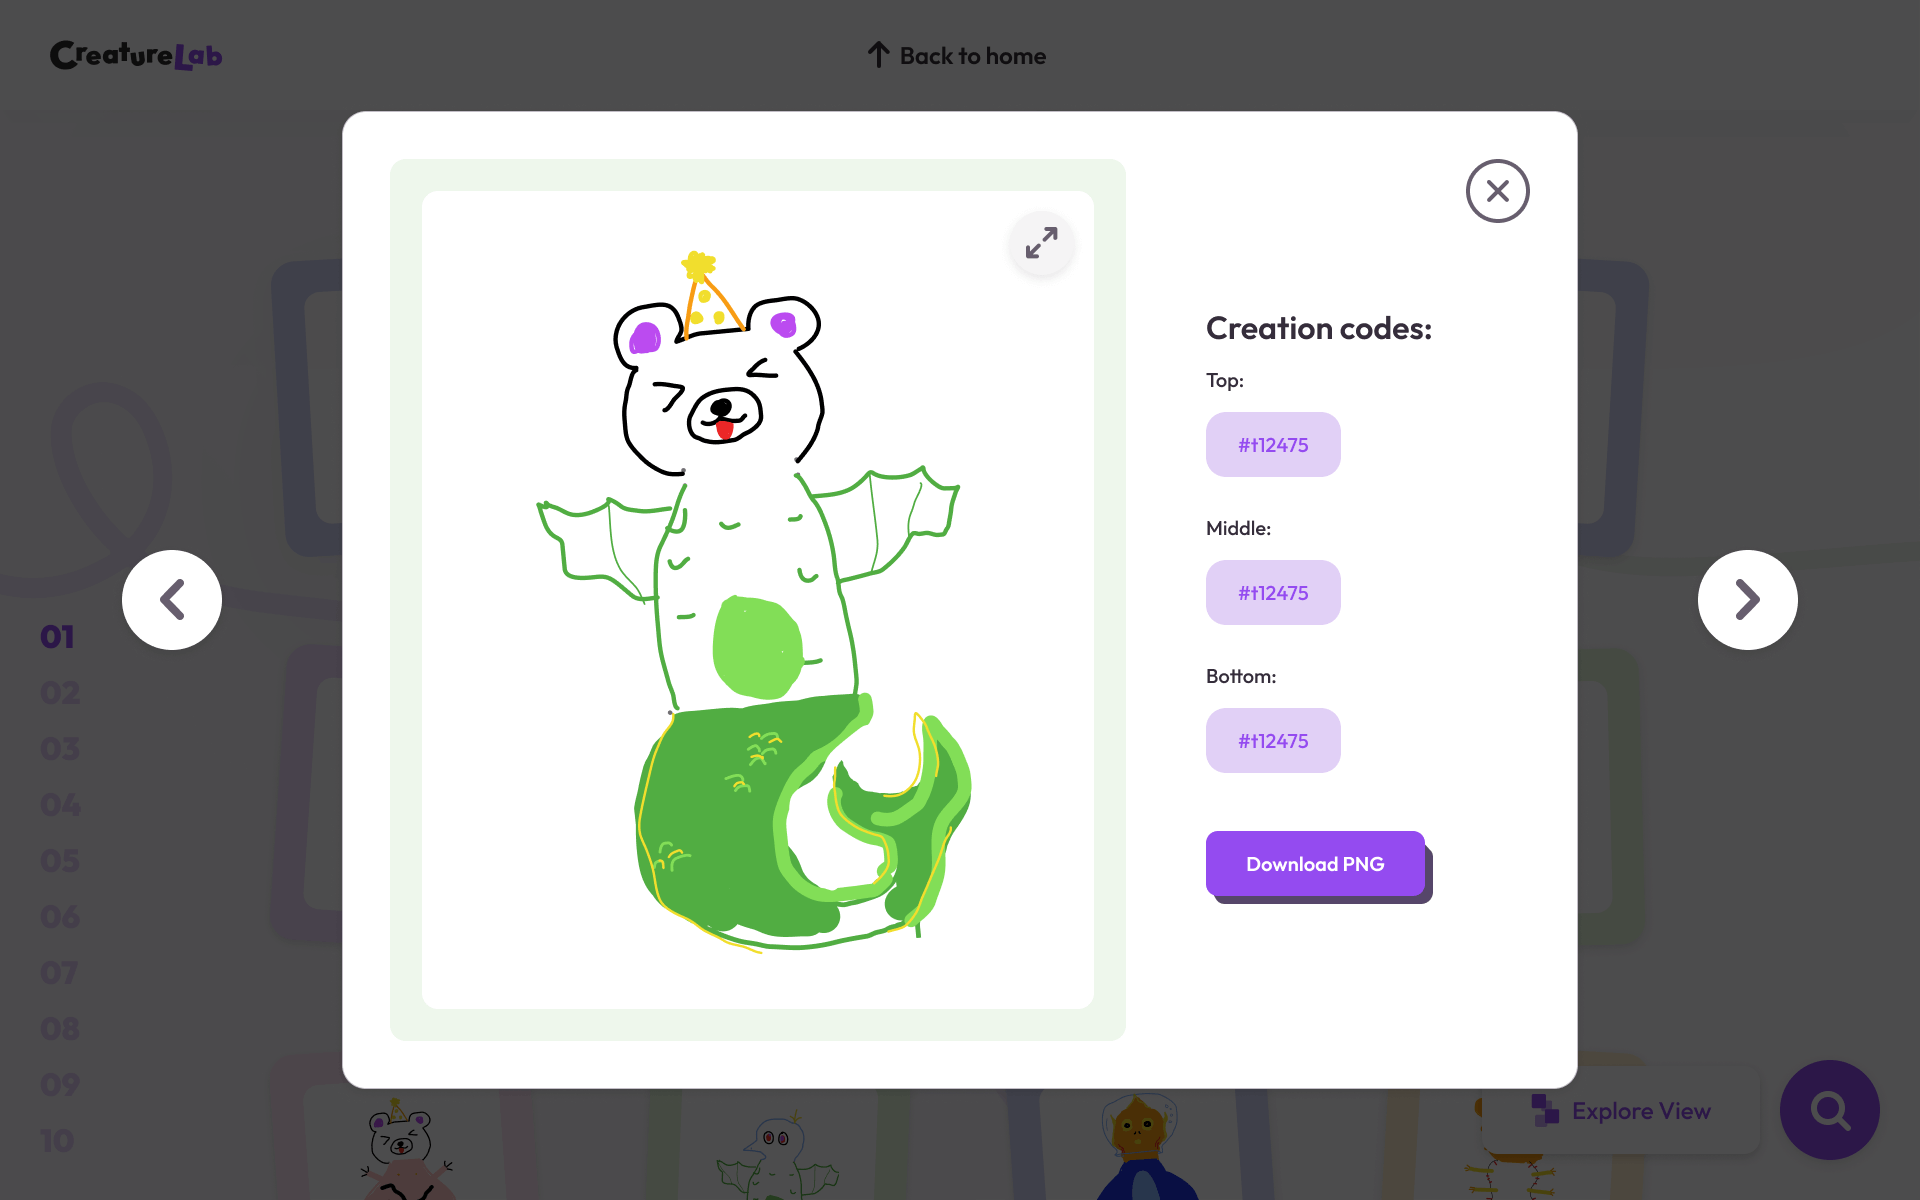This screenshot has height=1200, width=1920.
Task: Go to the next creature
Action: 1747,600
